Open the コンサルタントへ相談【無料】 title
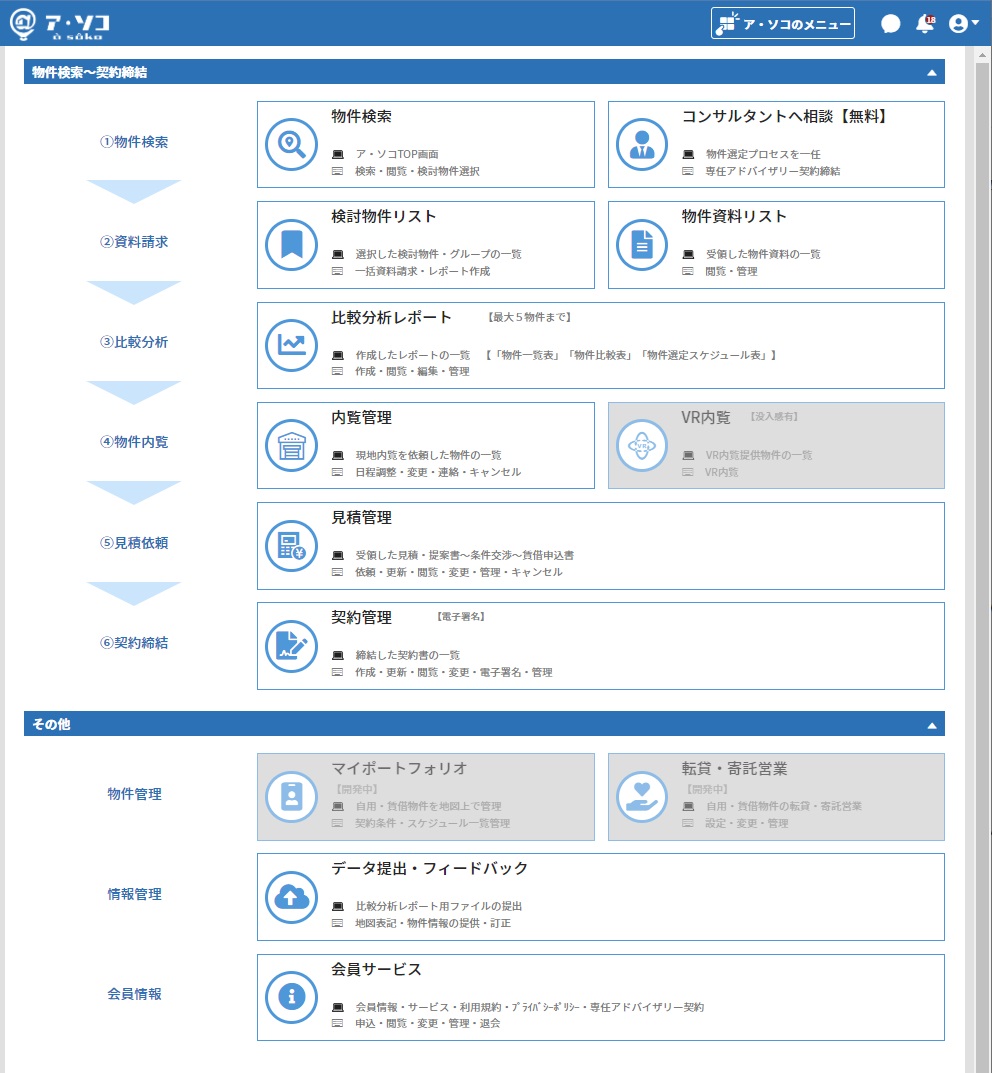 [785, 116]
